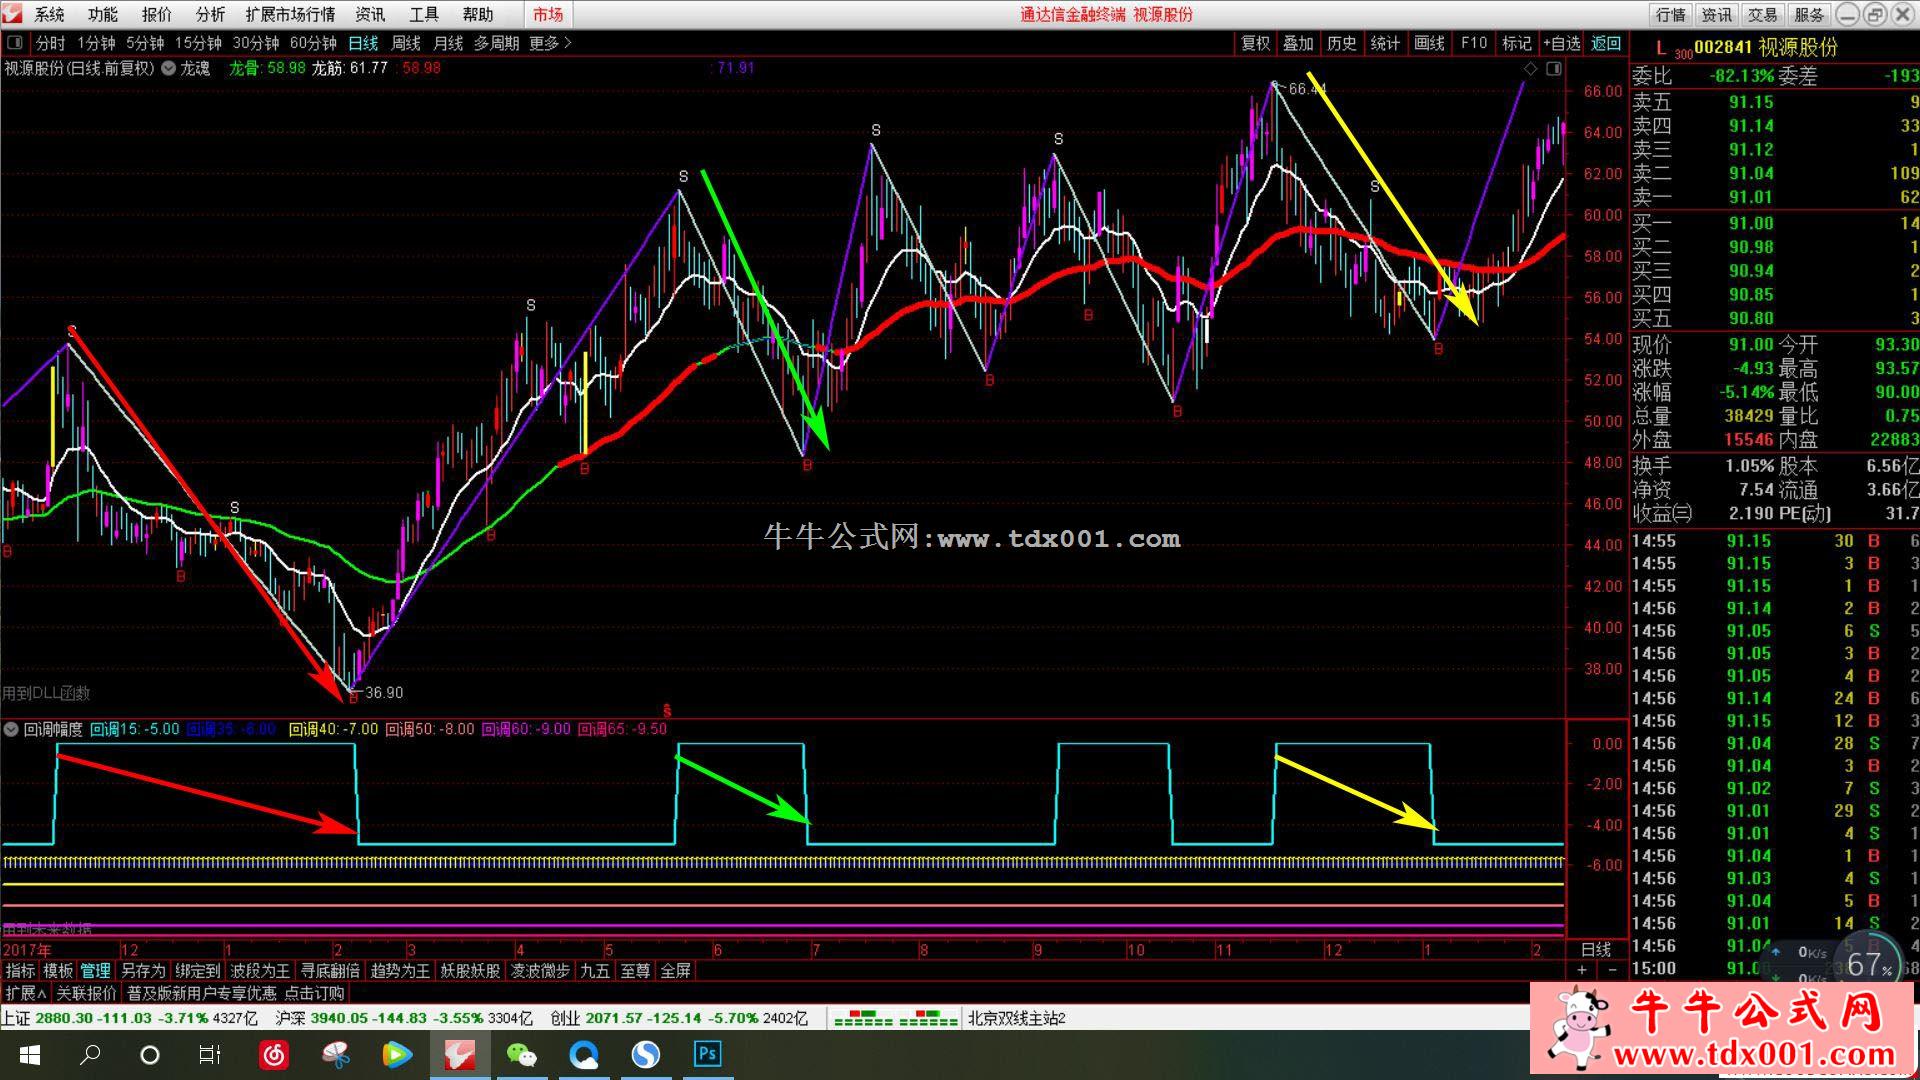Select the 凌波微步 indicator template

[x=540, y=970]
